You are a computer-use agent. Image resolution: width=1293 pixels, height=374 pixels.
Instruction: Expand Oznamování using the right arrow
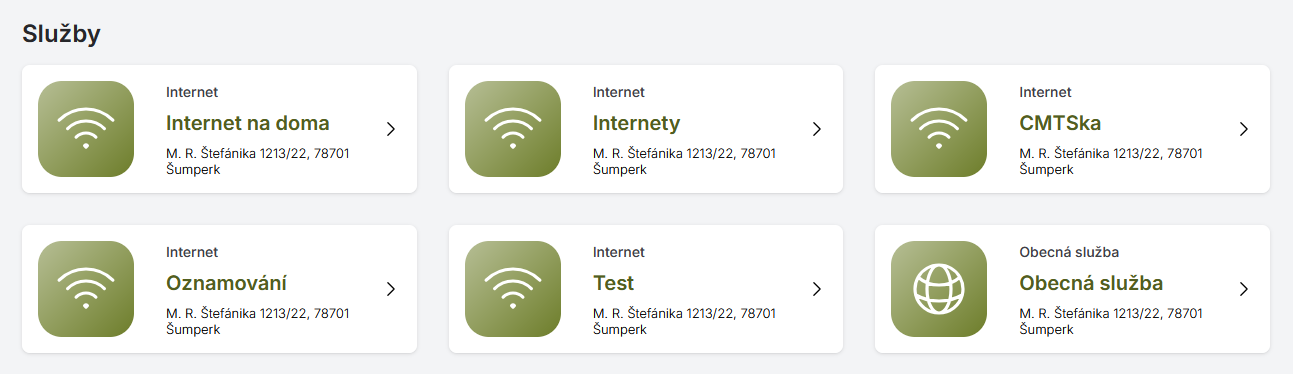(391, 289)
